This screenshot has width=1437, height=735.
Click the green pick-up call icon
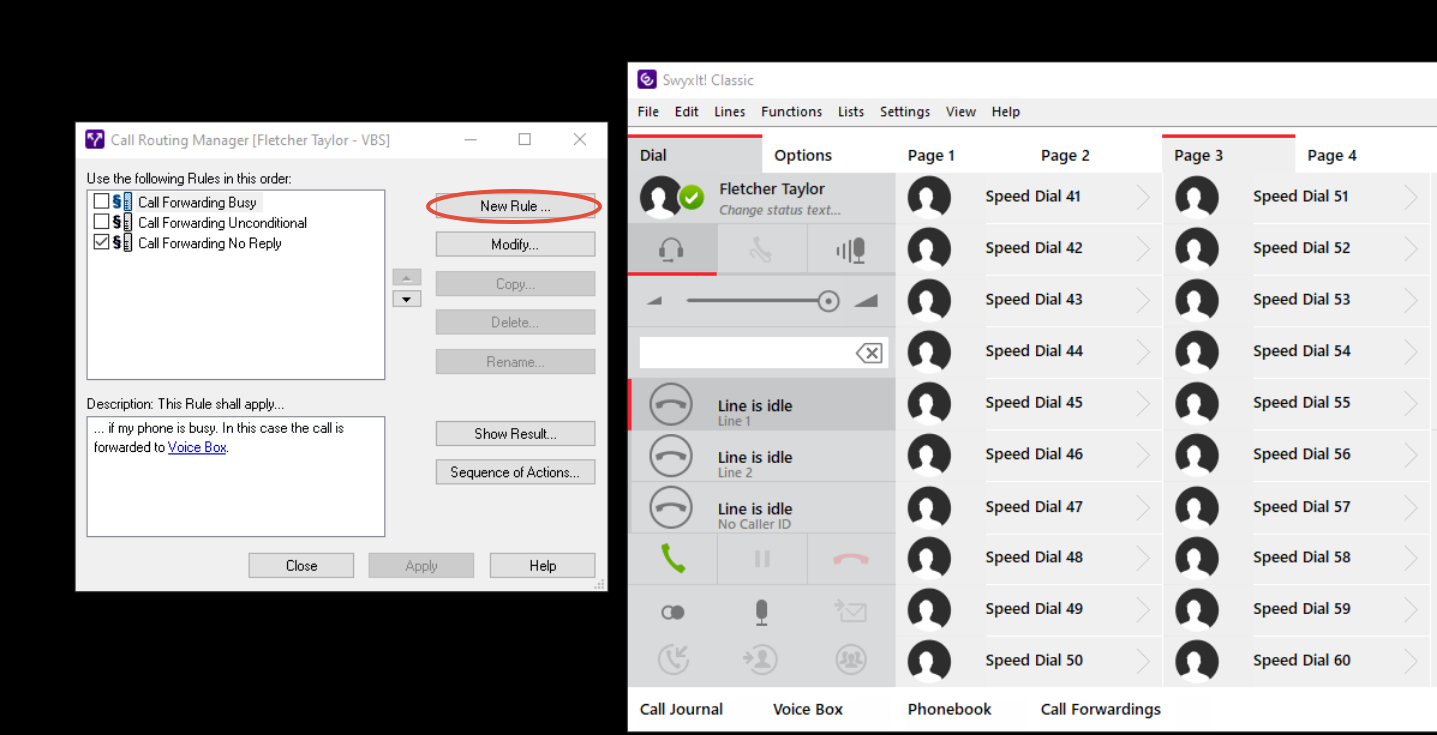point(673,558)
